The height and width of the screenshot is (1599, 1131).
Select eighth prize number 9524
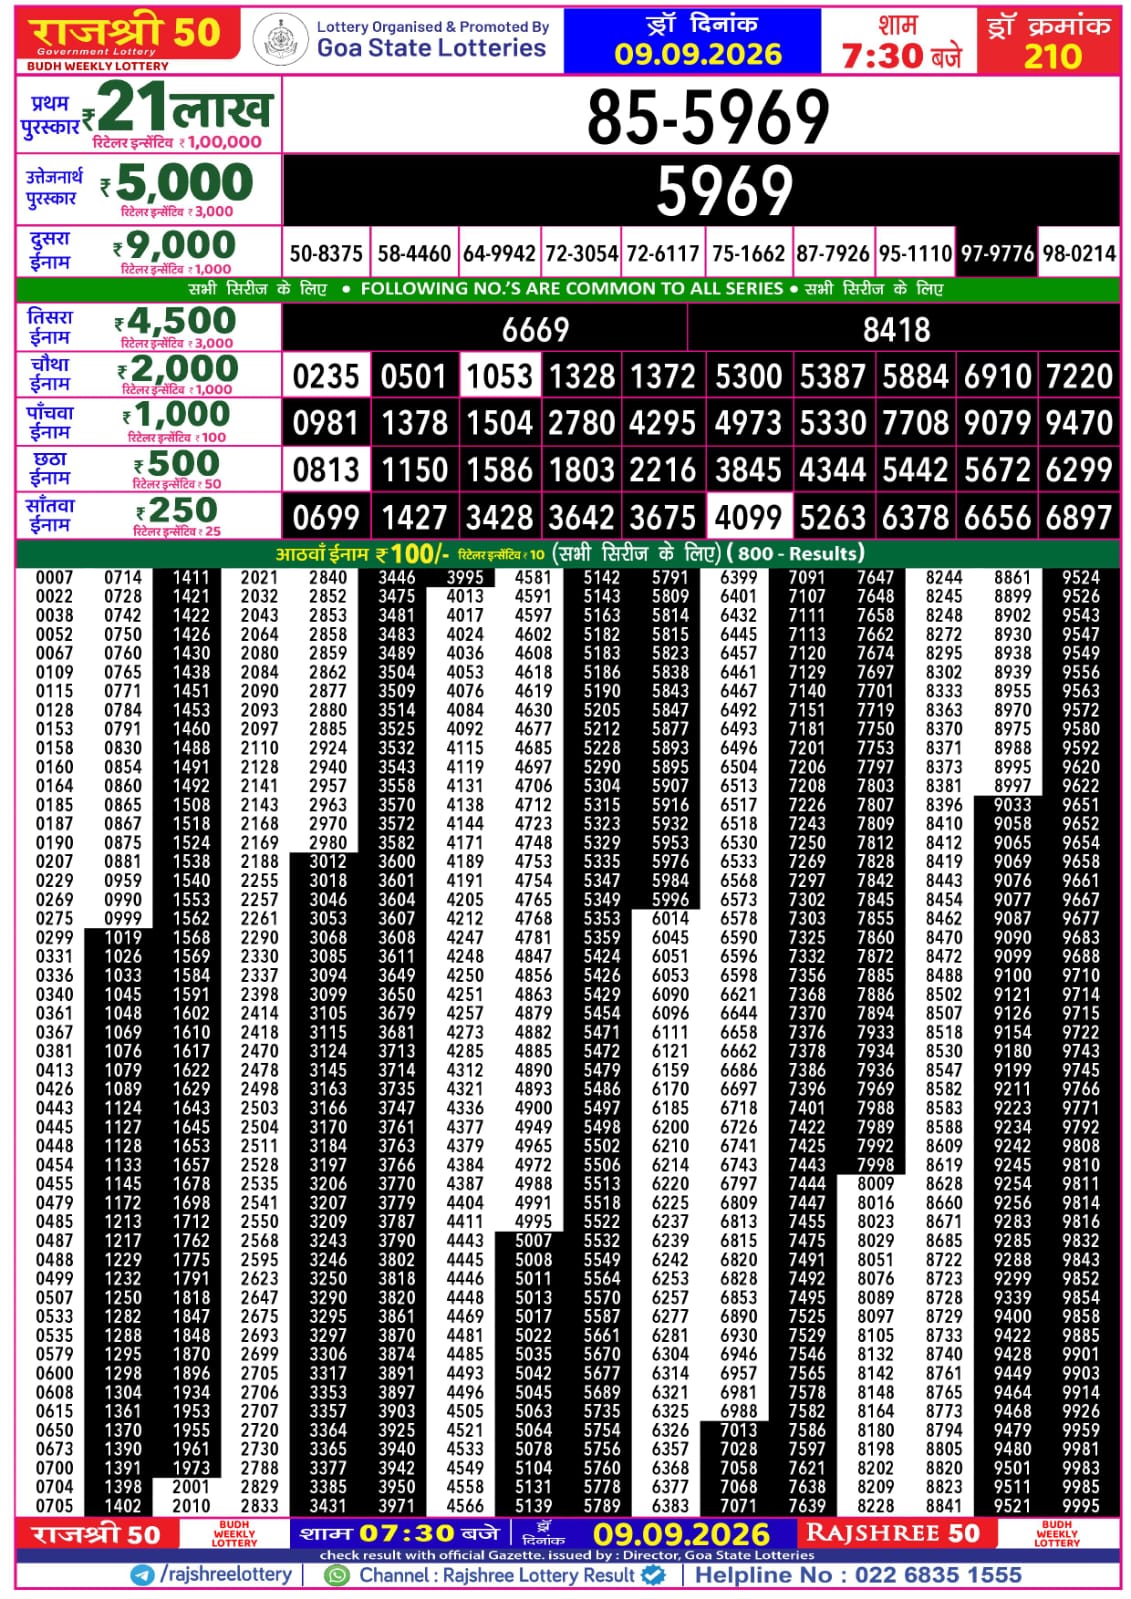1081,577
